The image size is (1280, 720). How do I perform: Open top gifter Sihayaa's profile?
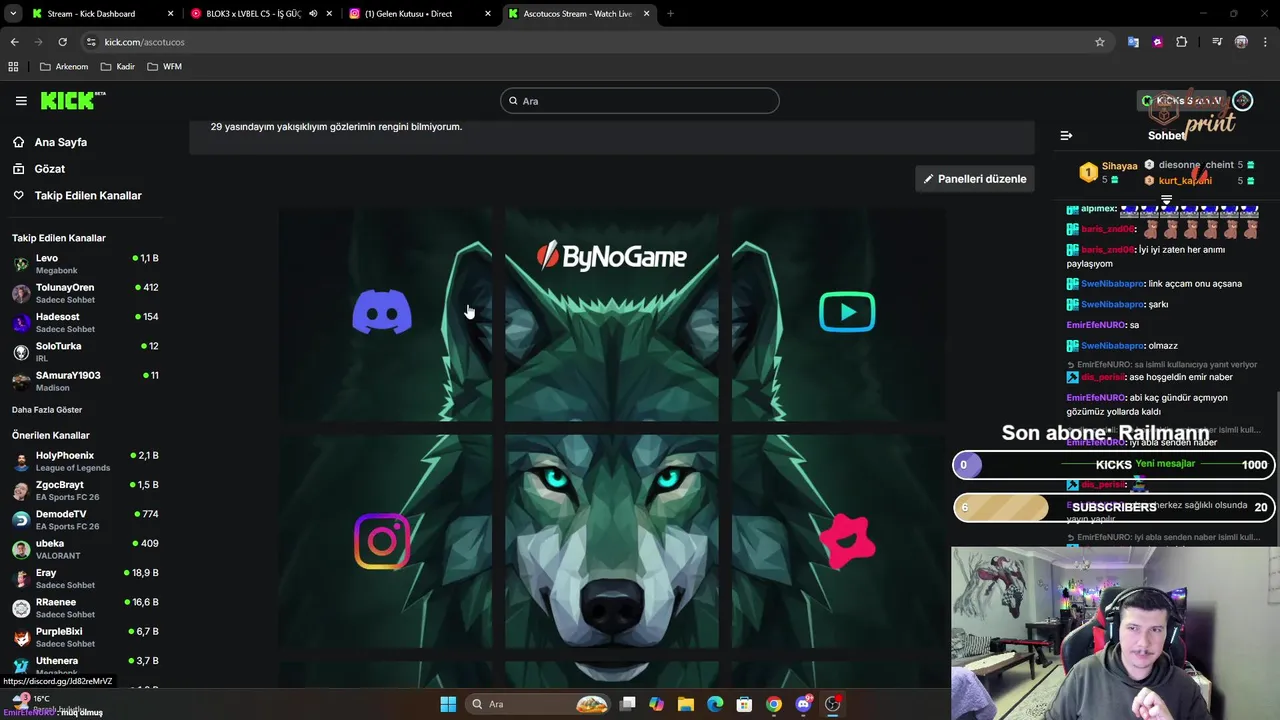coord(1119,166)
